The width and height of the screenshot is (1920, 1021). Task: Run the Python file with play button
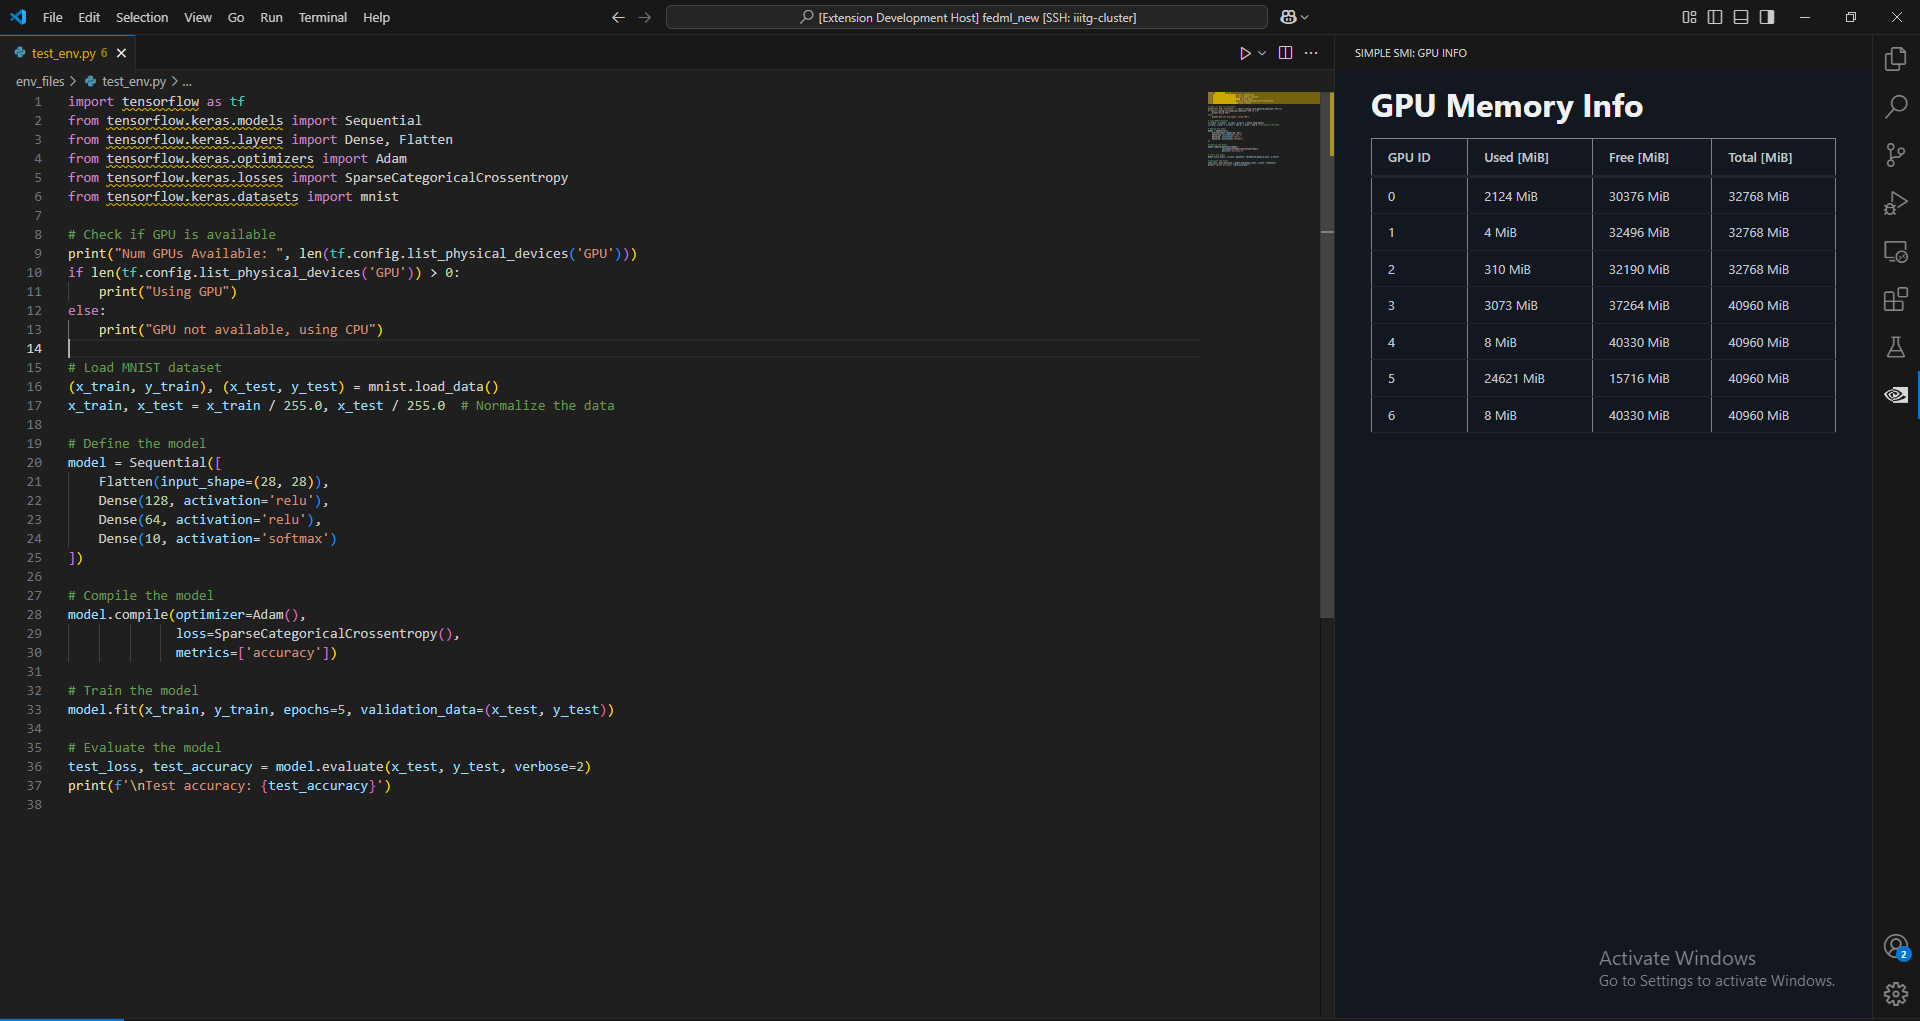point(1245,53)
